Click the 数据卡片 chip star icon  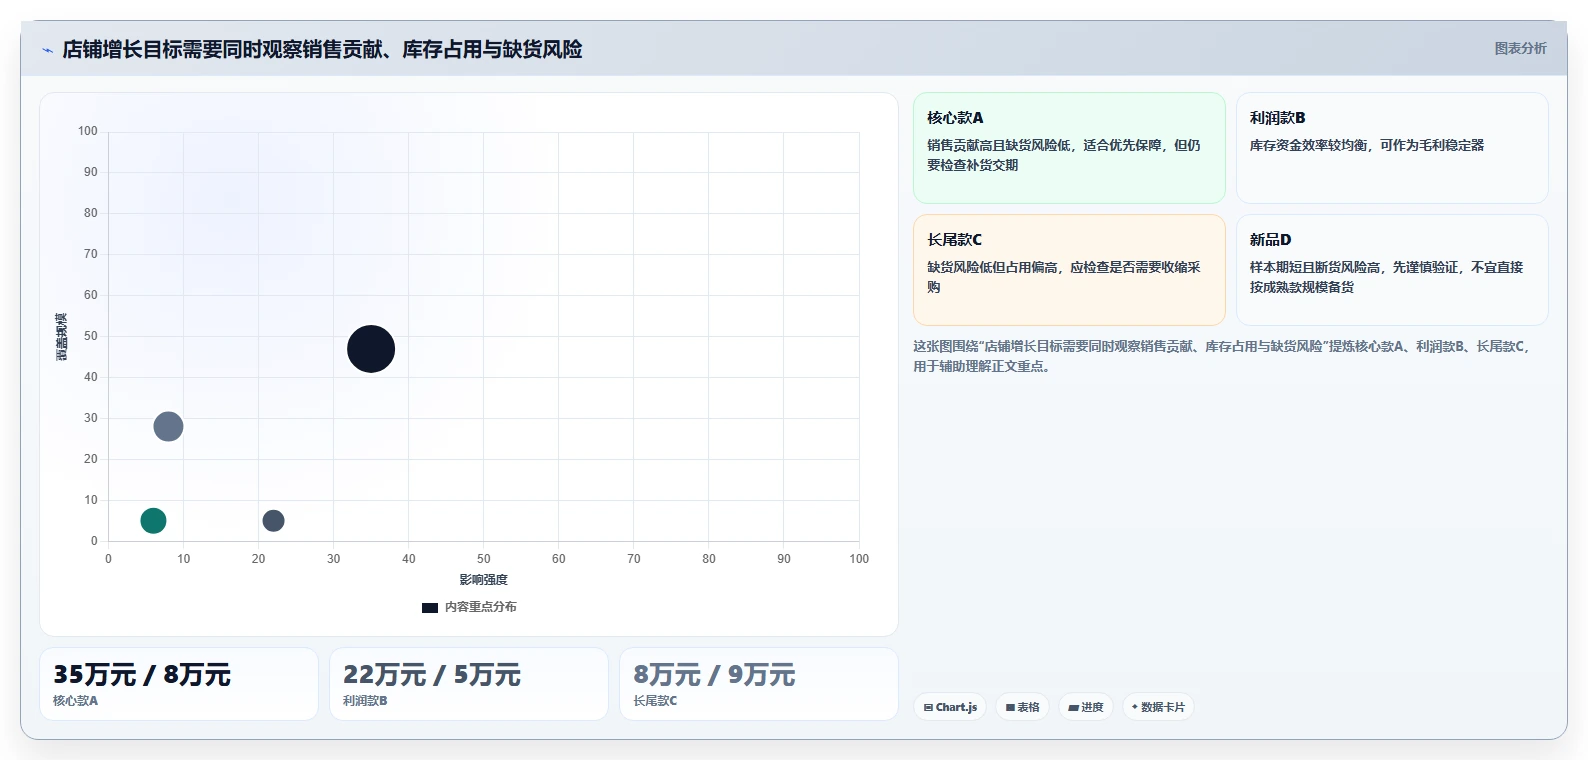click(1134, 707)
